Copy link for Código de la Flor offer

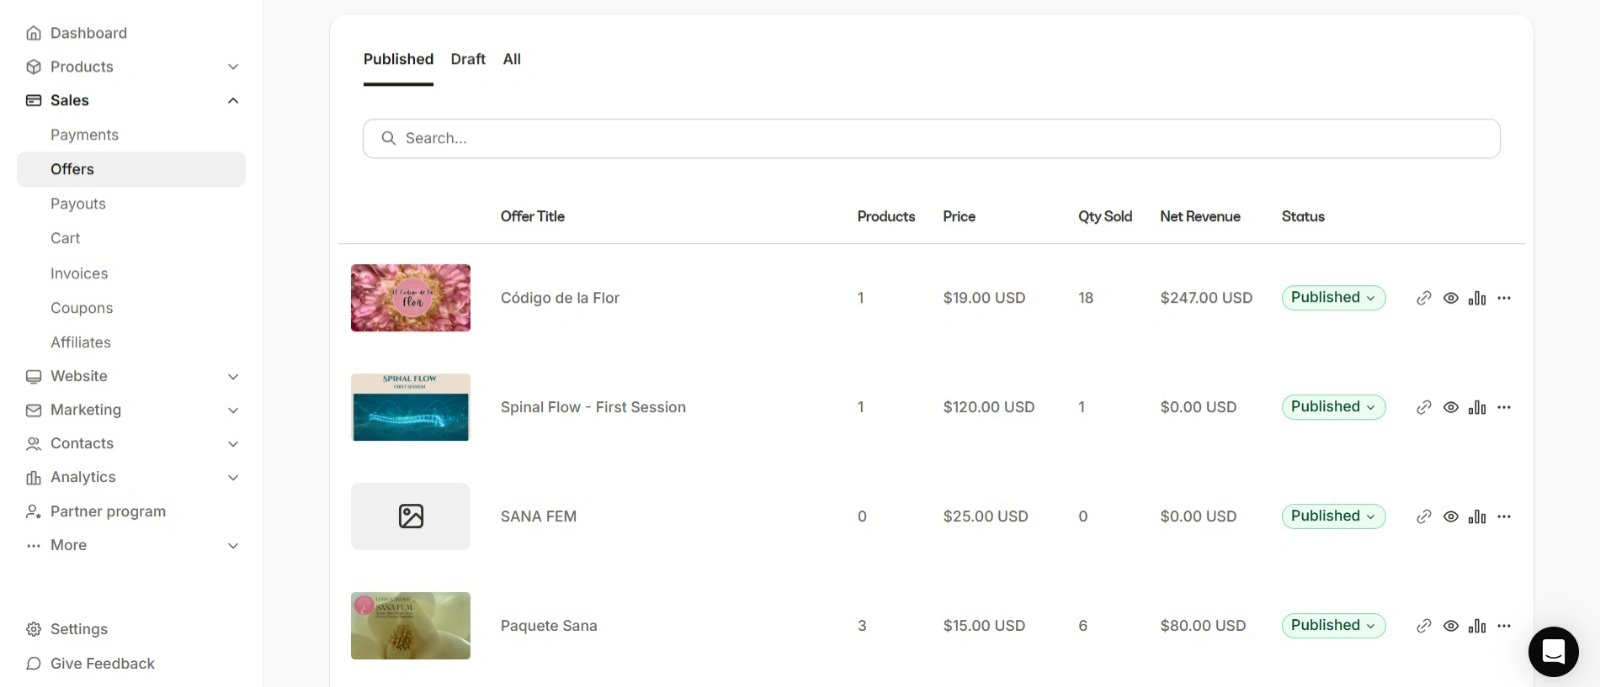tap(1424, 298)
